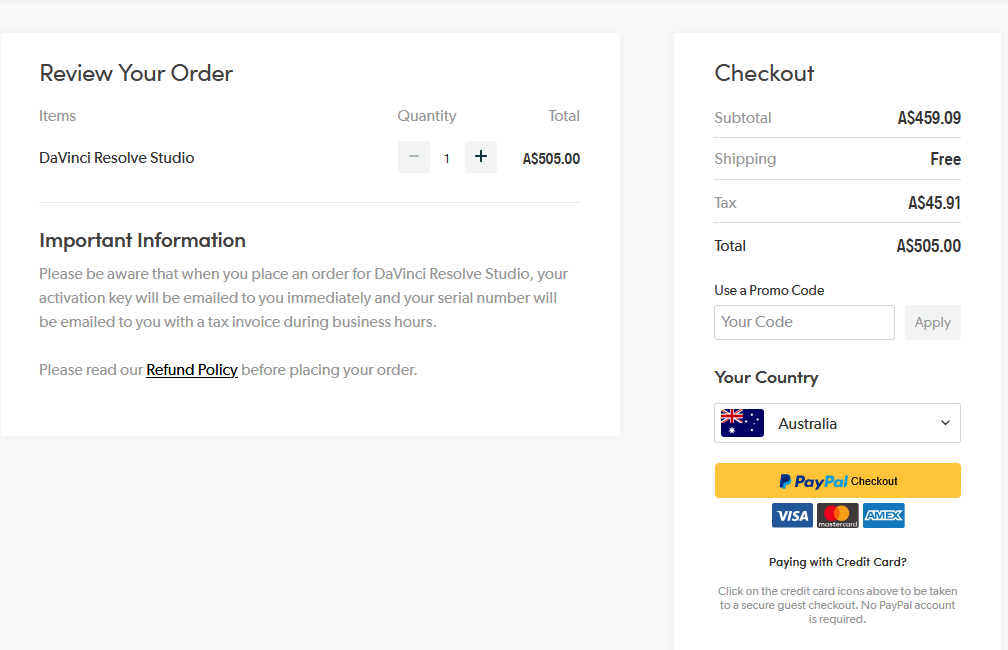Click the DaVinci Resolve Studio item name
The width and height of the screenshot is (1008, 650).
coord(117,158)
